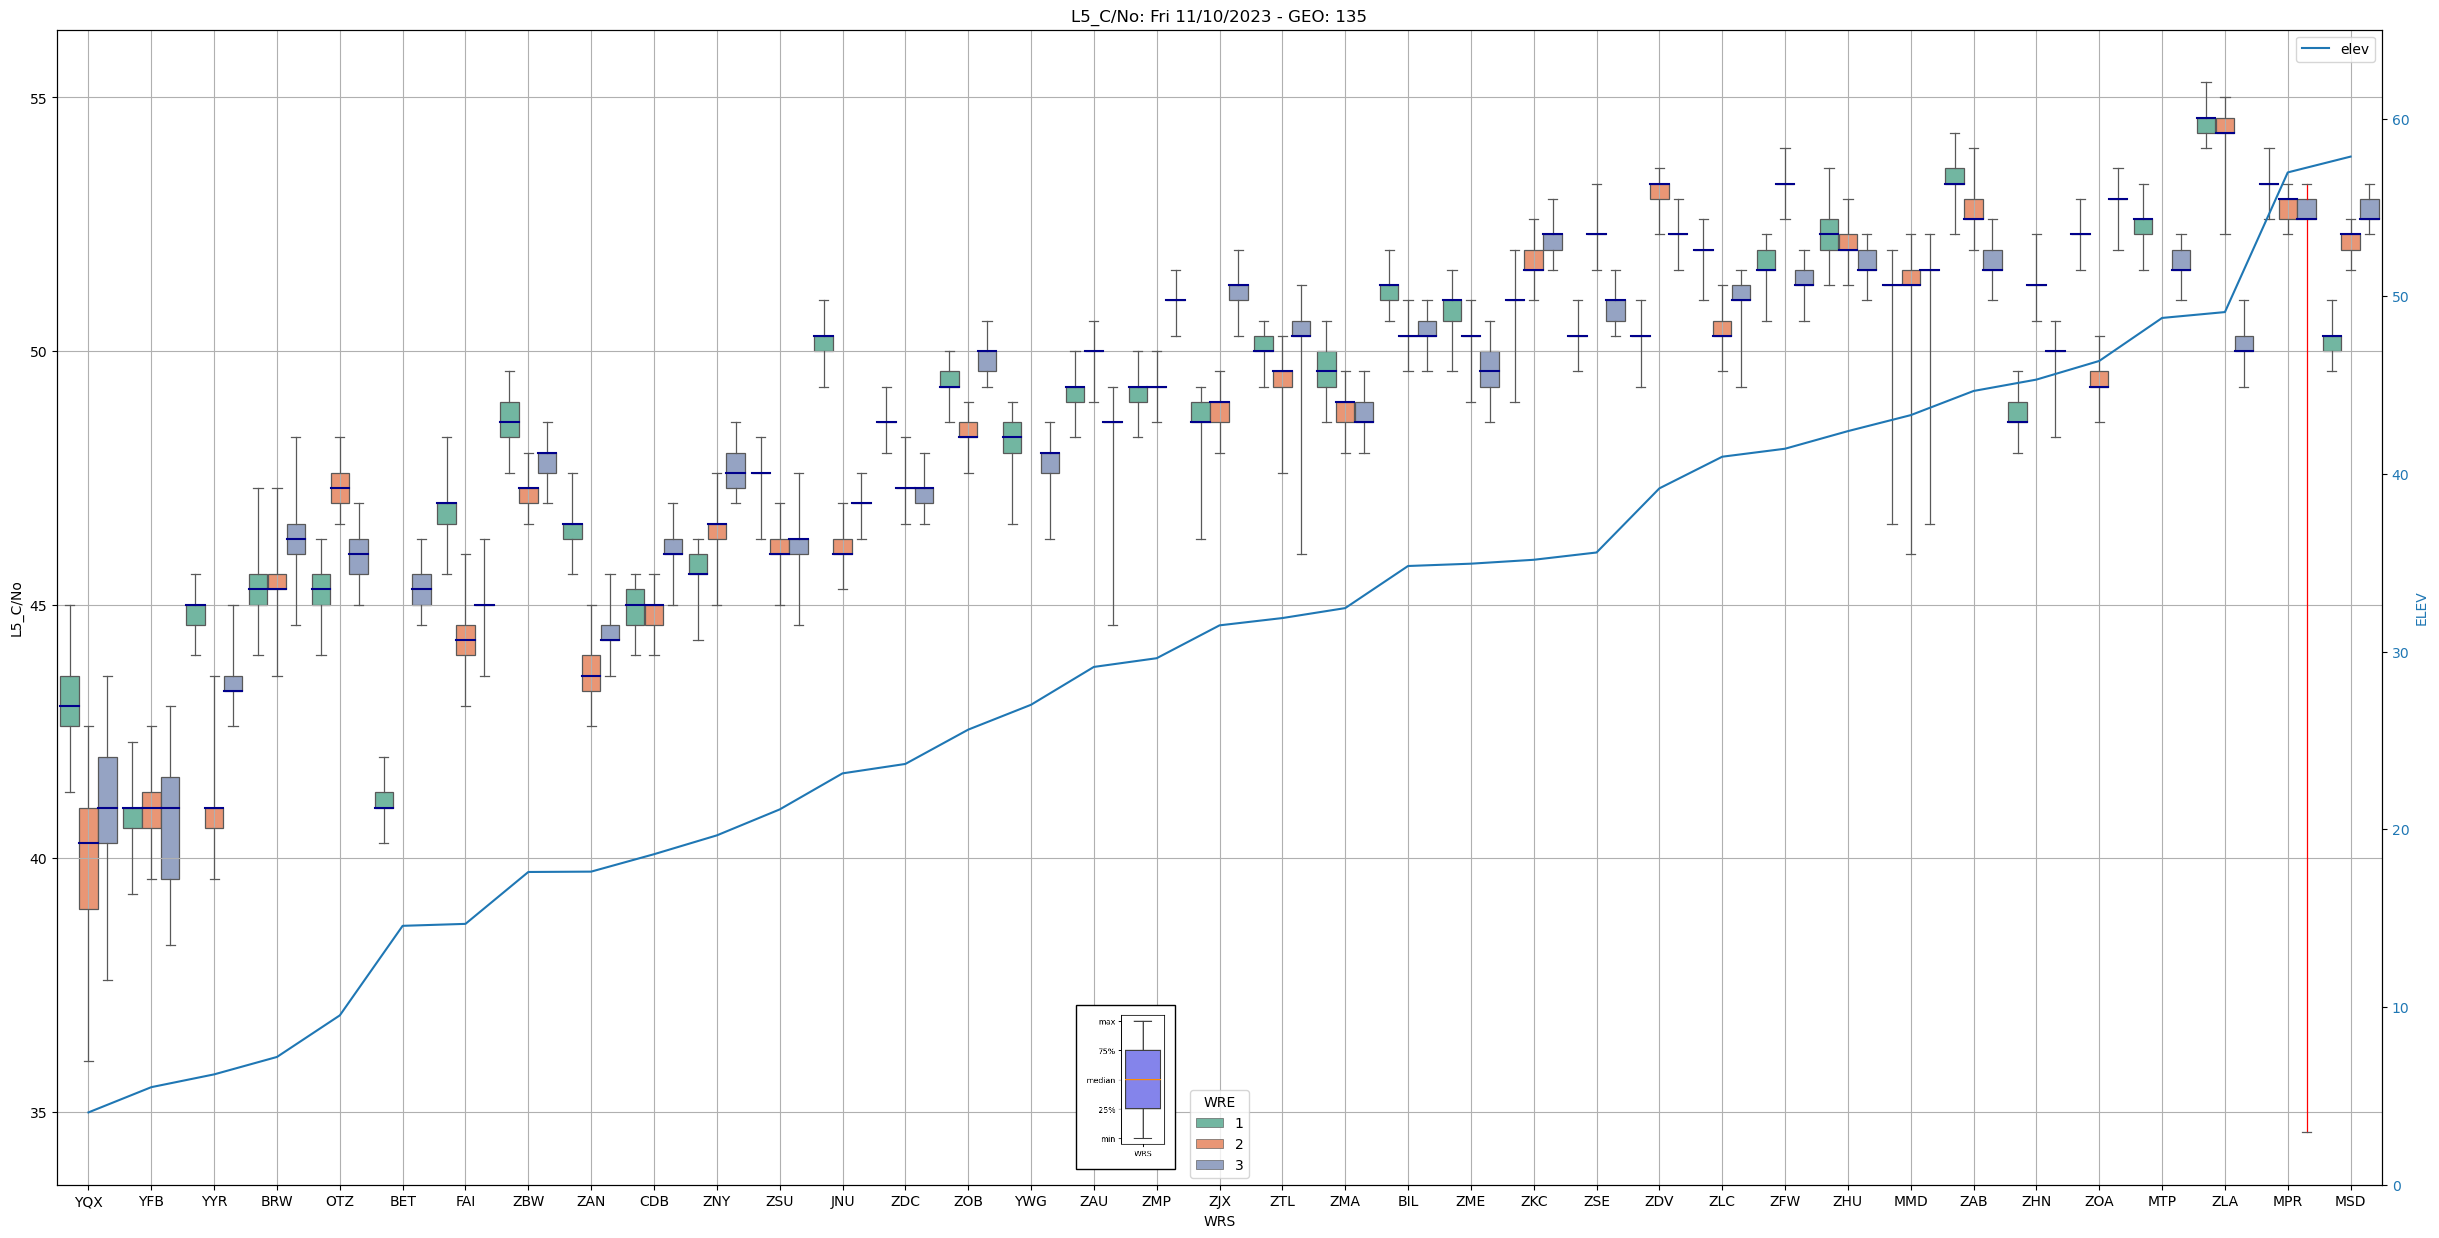Click the 'ZDV' x-axis label

click(x=1659, y=1201)
